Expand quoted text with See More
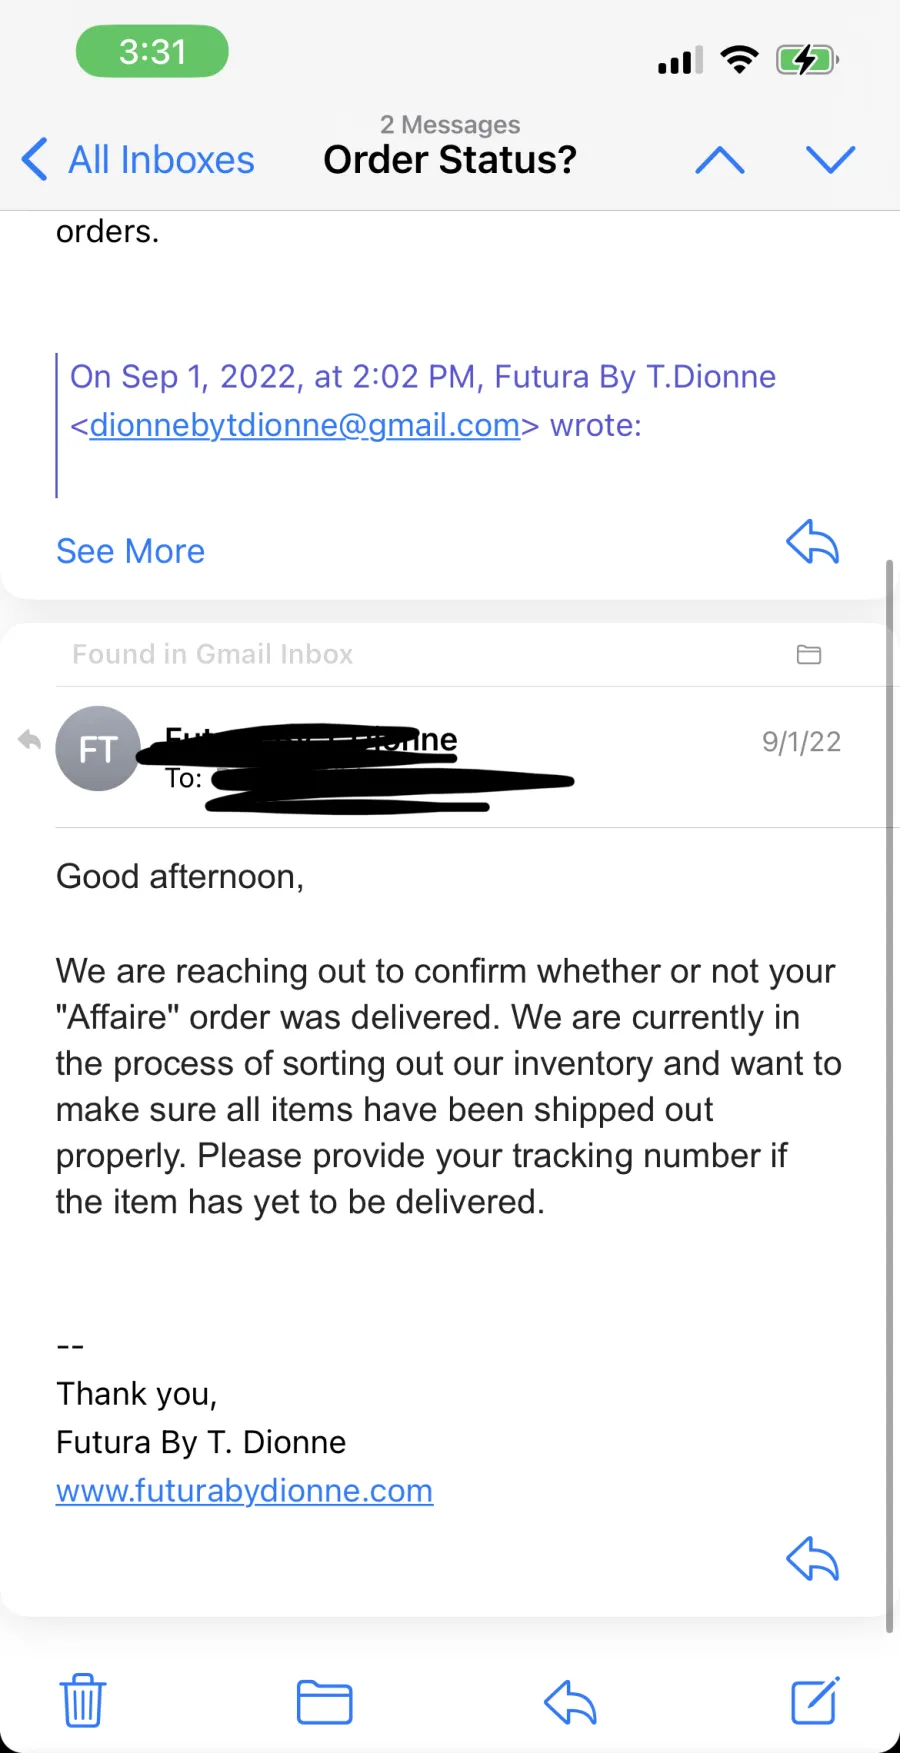 130,551
